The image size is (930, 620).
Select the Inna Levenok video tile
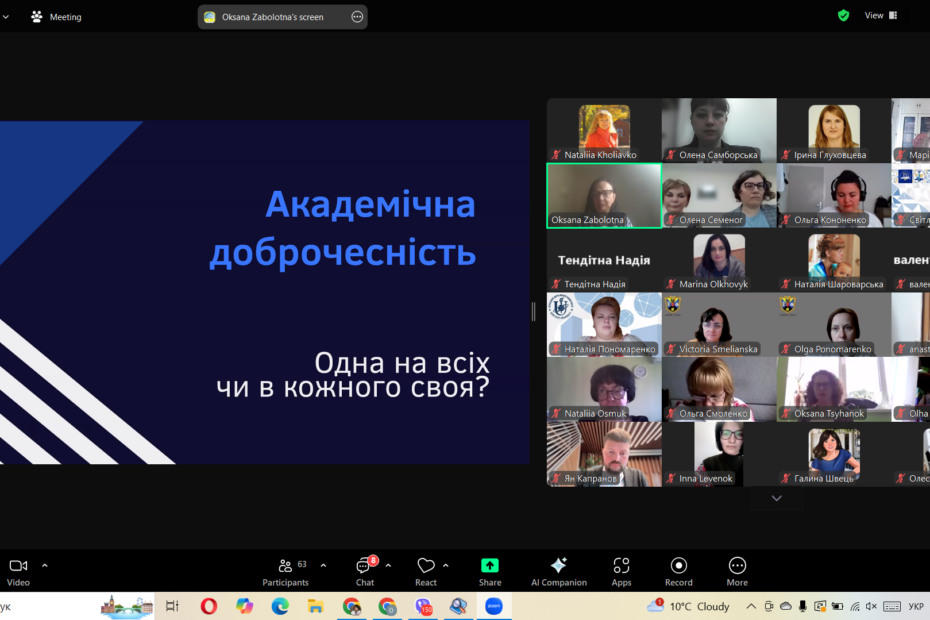(719, 454)
